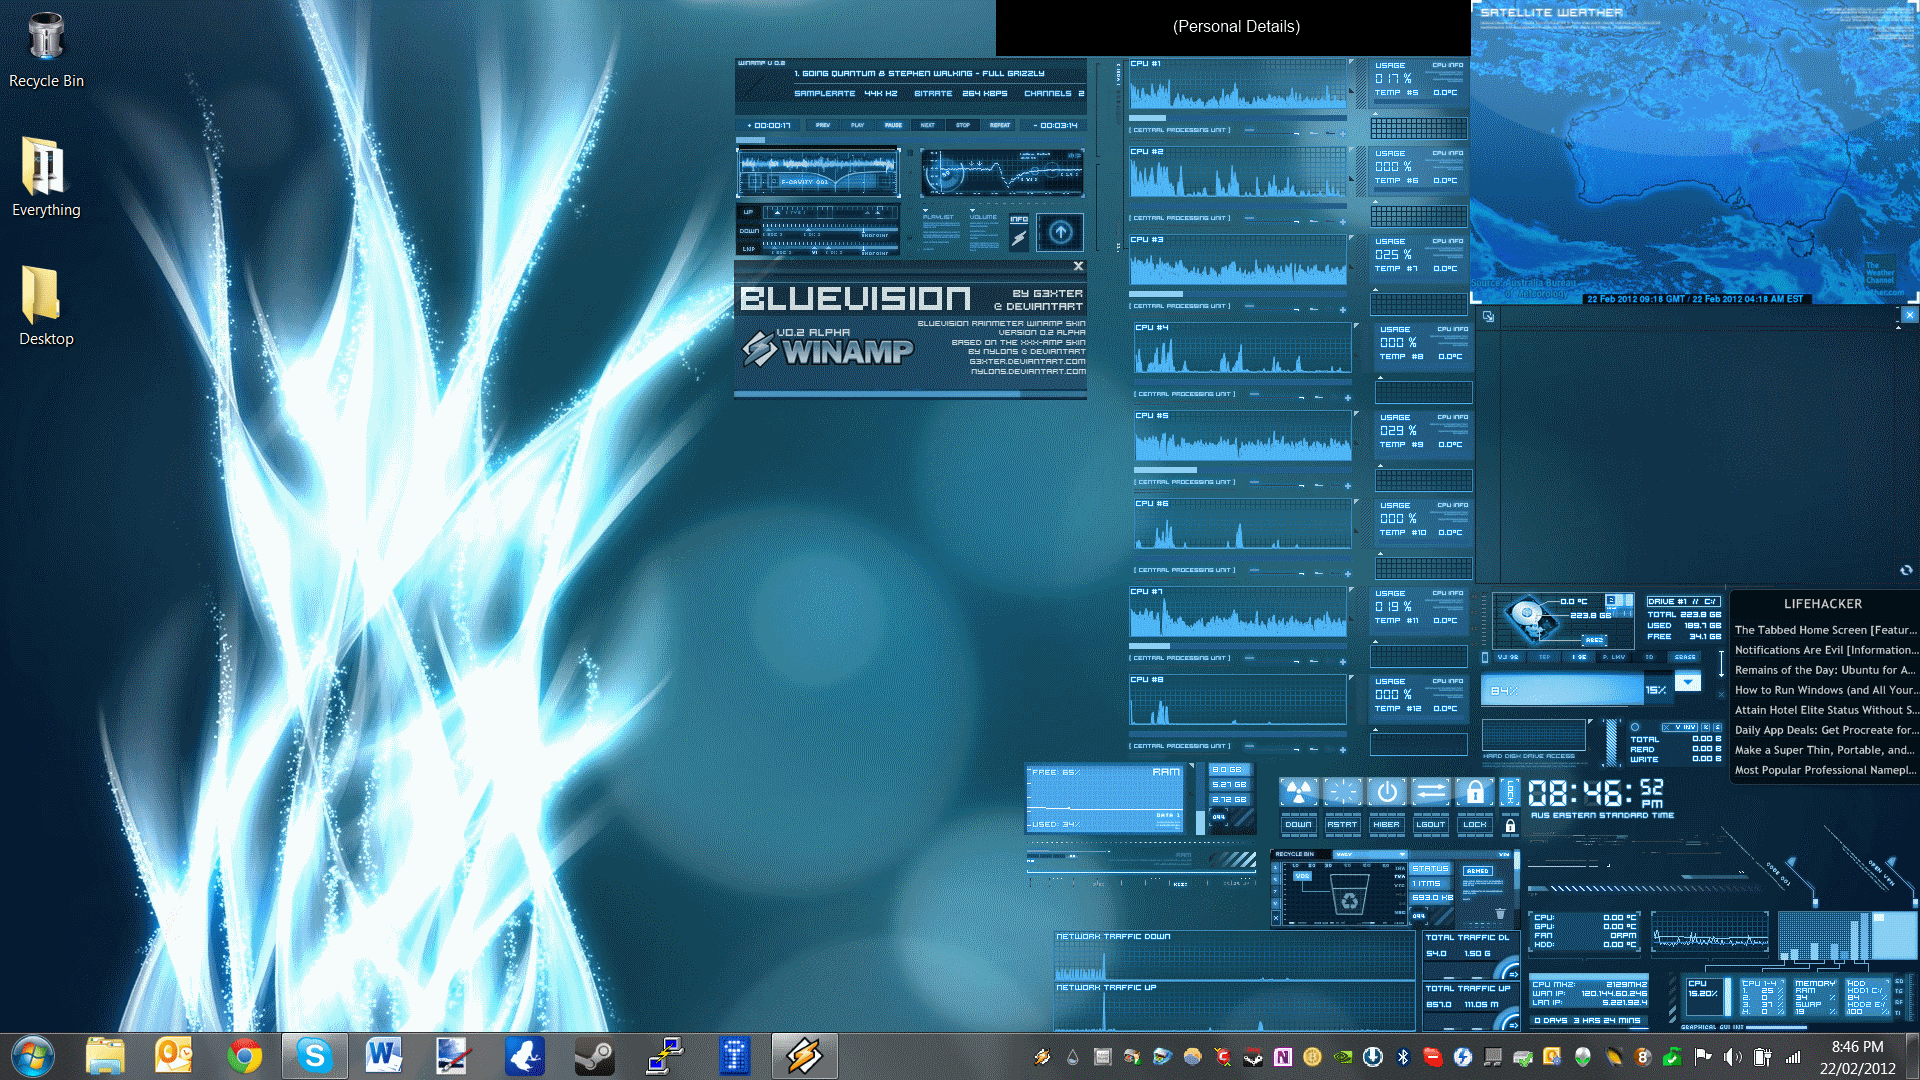Click the small padlock under vertical LOCK
Screen dimensions: 1920x1080
pyautogui.click(x=1510, y=826)
